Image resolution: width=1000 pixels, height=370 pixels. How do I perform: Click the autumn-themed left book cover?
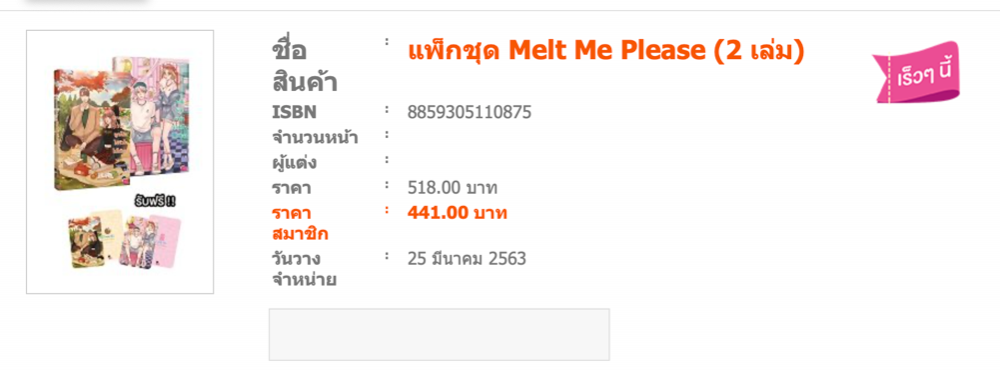coord(92,130)
